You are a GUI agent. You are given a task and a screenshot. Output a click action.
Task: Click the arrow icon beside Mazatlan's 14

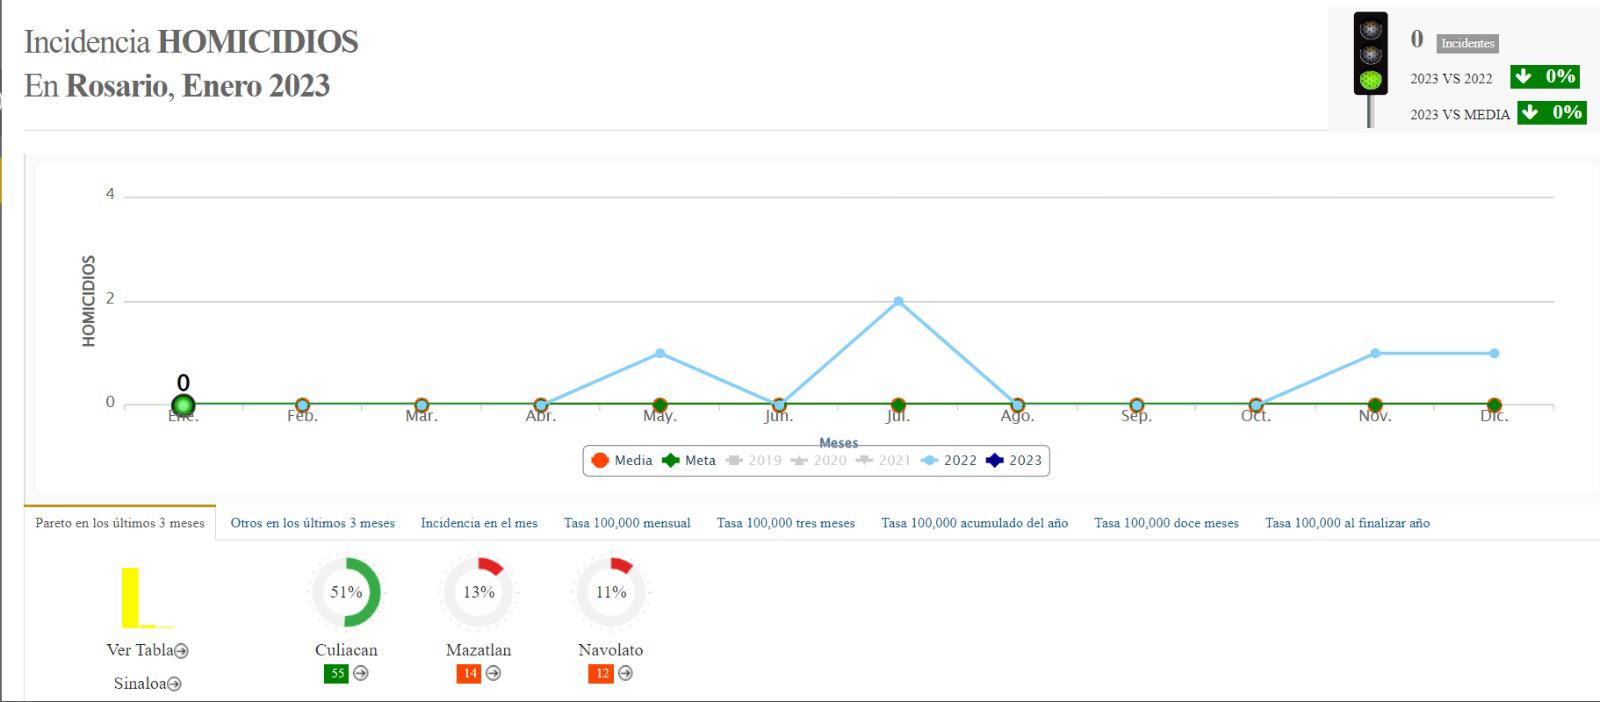(x=493, y=673)
